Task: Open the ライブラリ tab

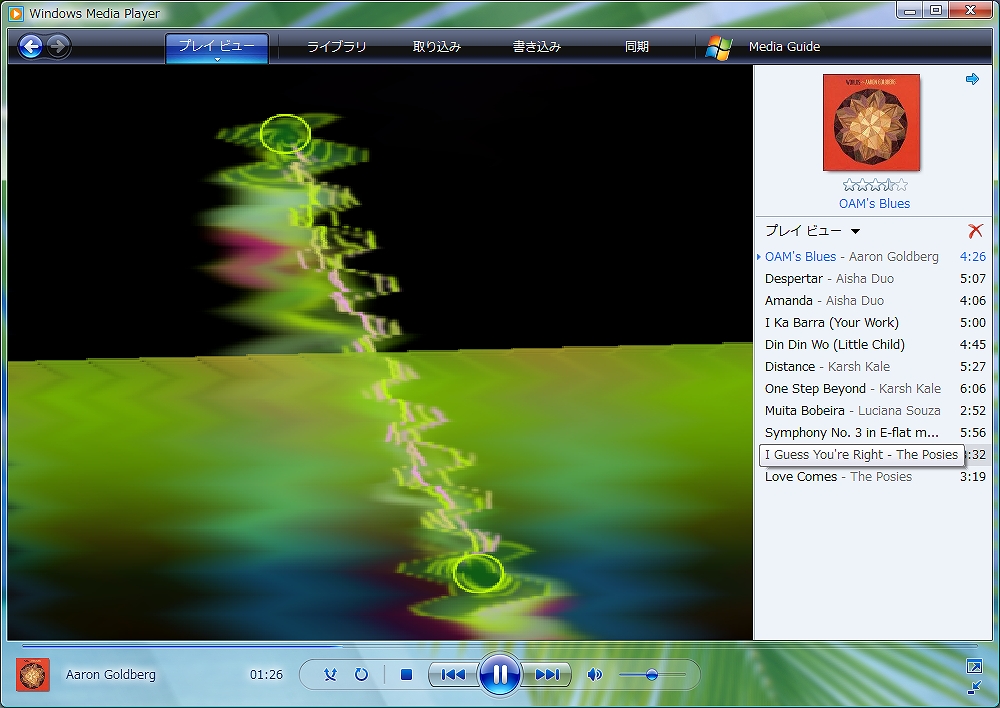Action: tap(336, 47)
